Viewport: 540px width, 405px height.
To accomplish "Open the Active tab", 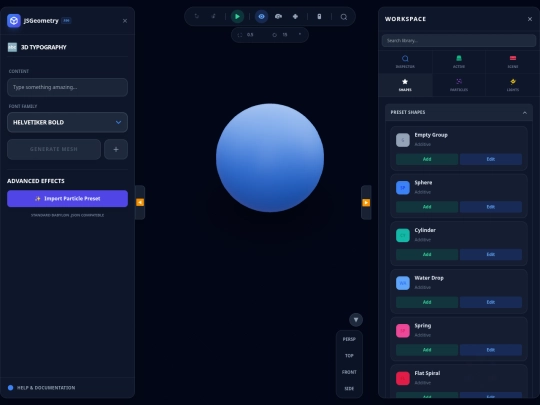I will click(x=459, y=62).
